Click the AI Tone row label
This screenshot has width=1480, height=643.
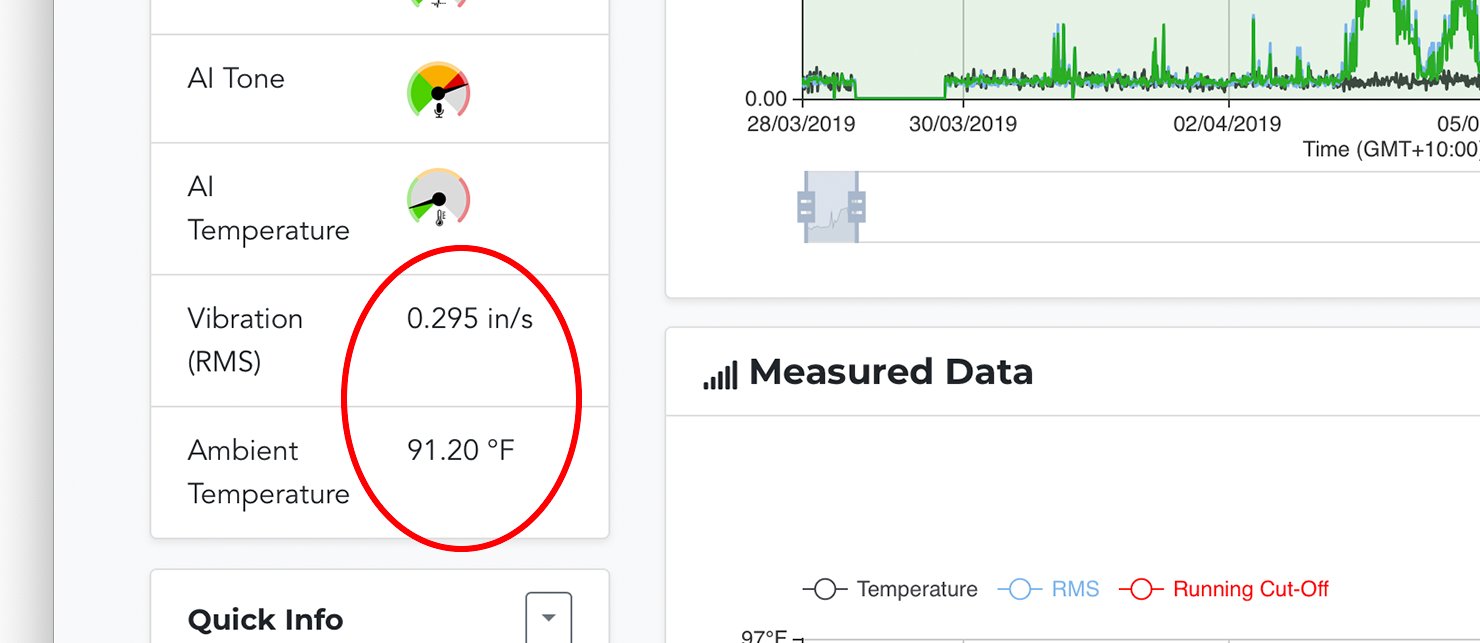[x=236, y=79]
